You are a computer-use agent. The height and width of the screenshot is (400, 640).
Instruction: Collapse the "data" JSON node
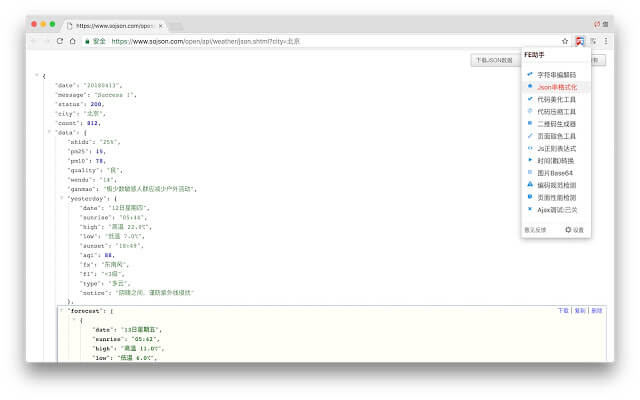tap(49, 132)
